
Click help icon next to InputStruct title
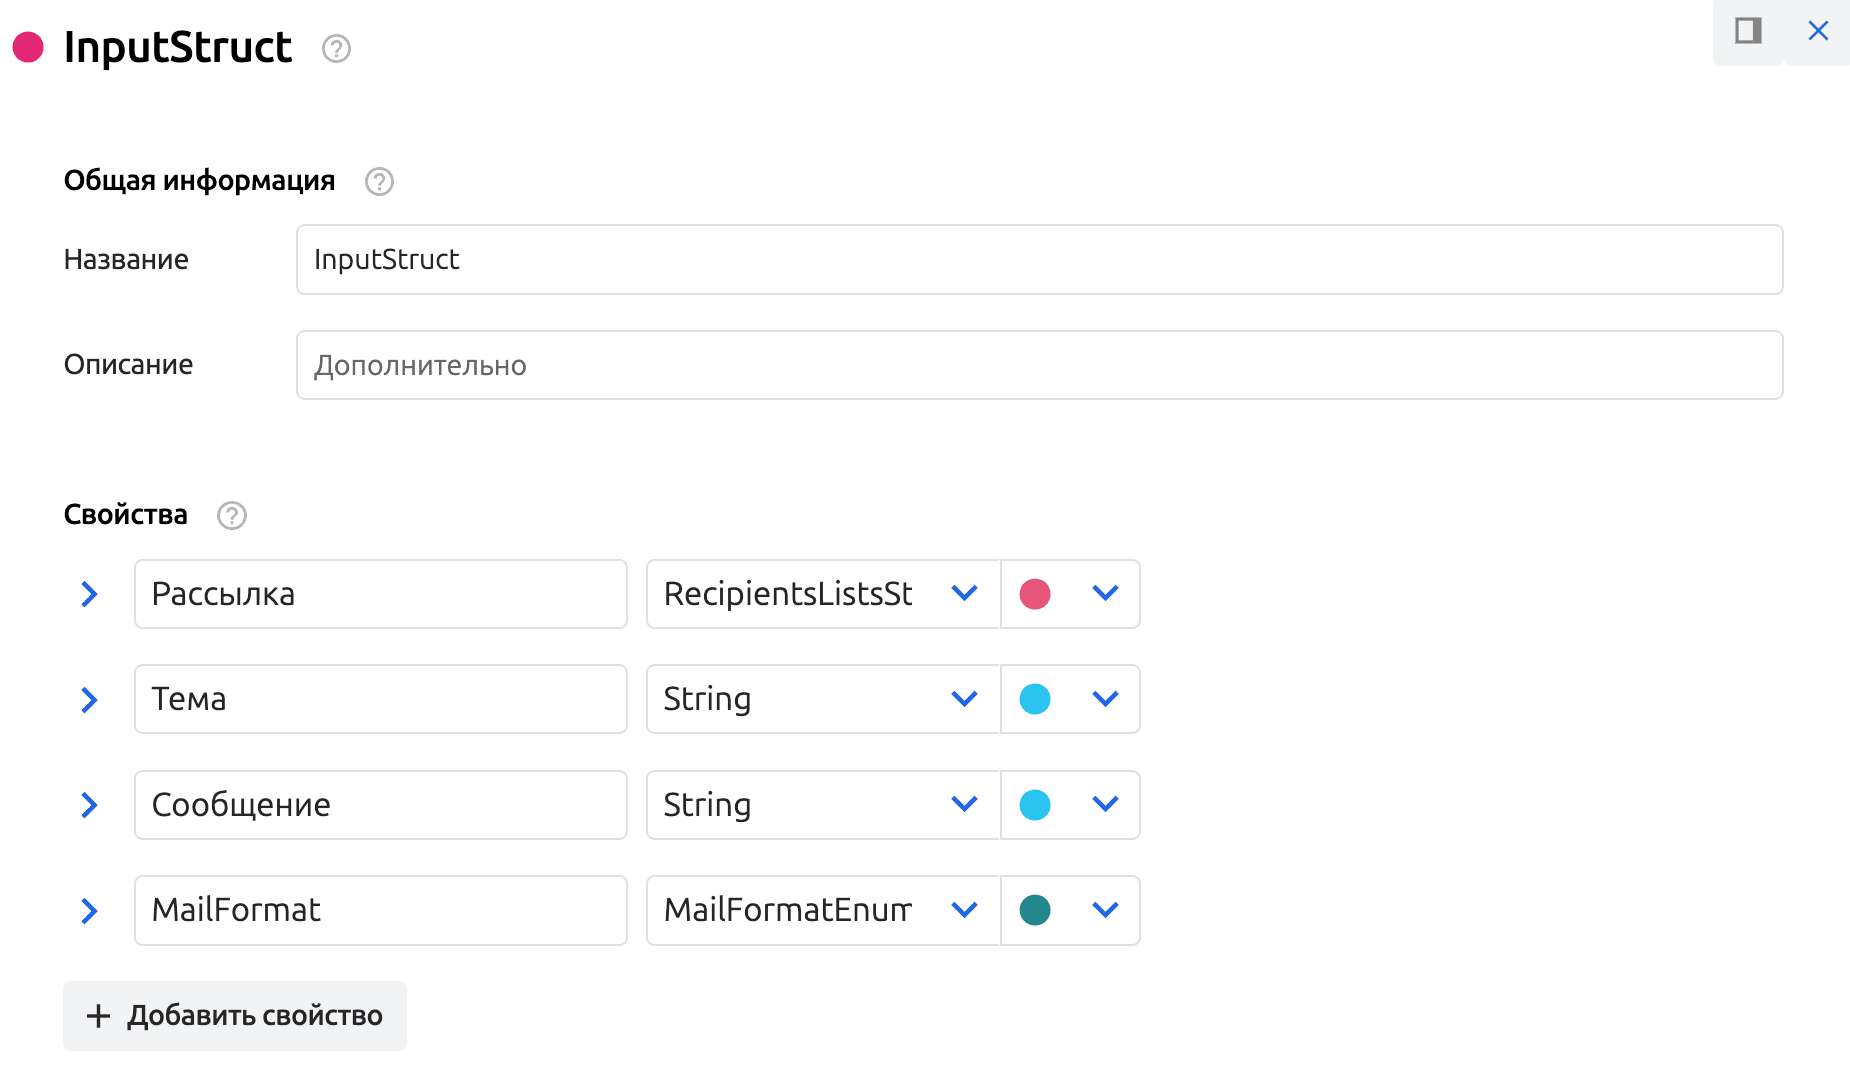336,48
